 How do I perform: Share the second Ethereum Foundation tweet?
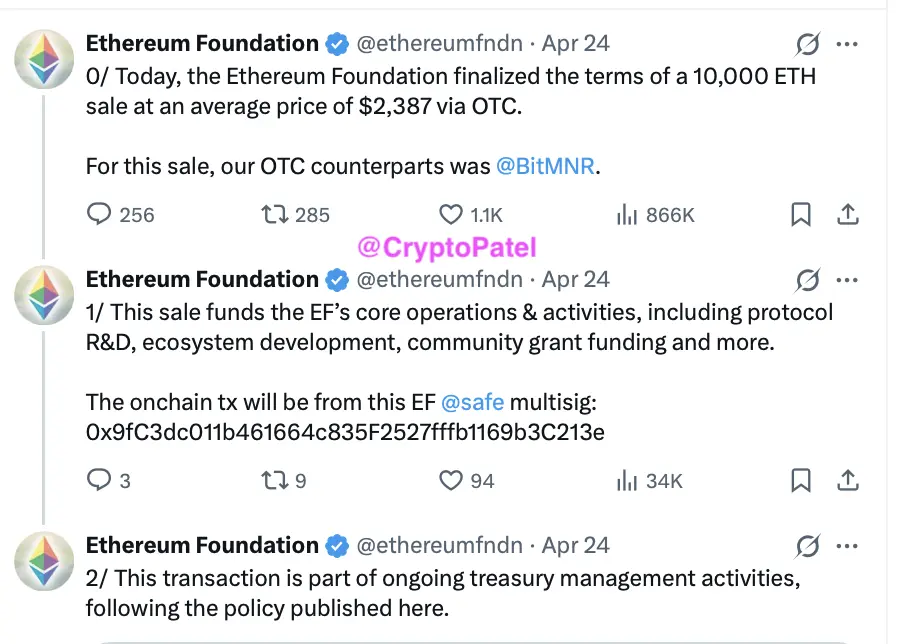pos(847,481)
